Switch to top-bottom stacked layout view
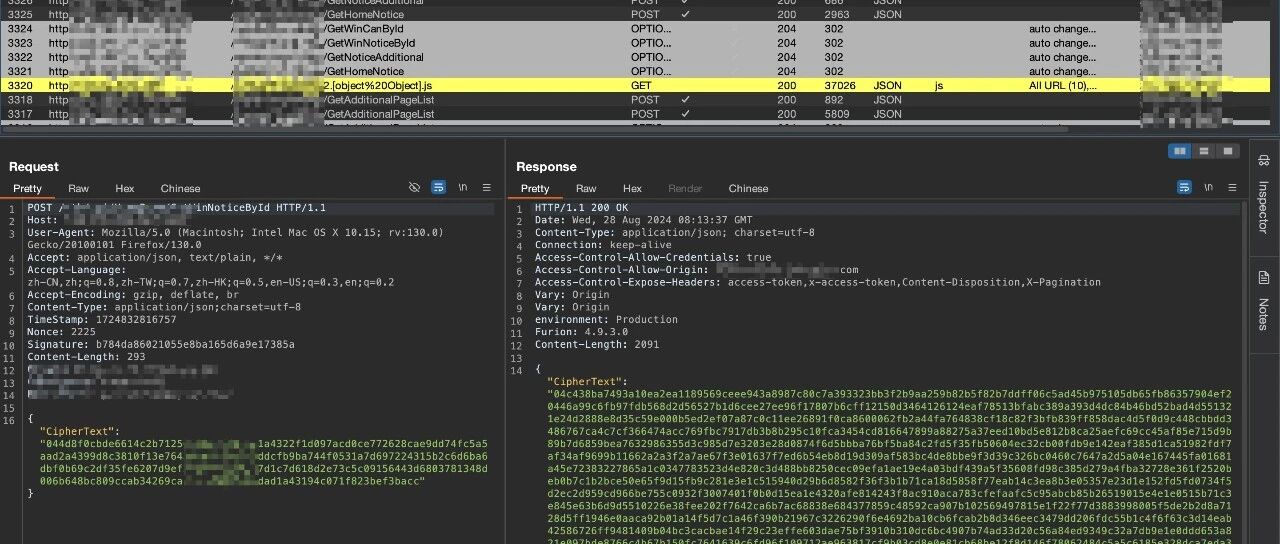 1204,151
